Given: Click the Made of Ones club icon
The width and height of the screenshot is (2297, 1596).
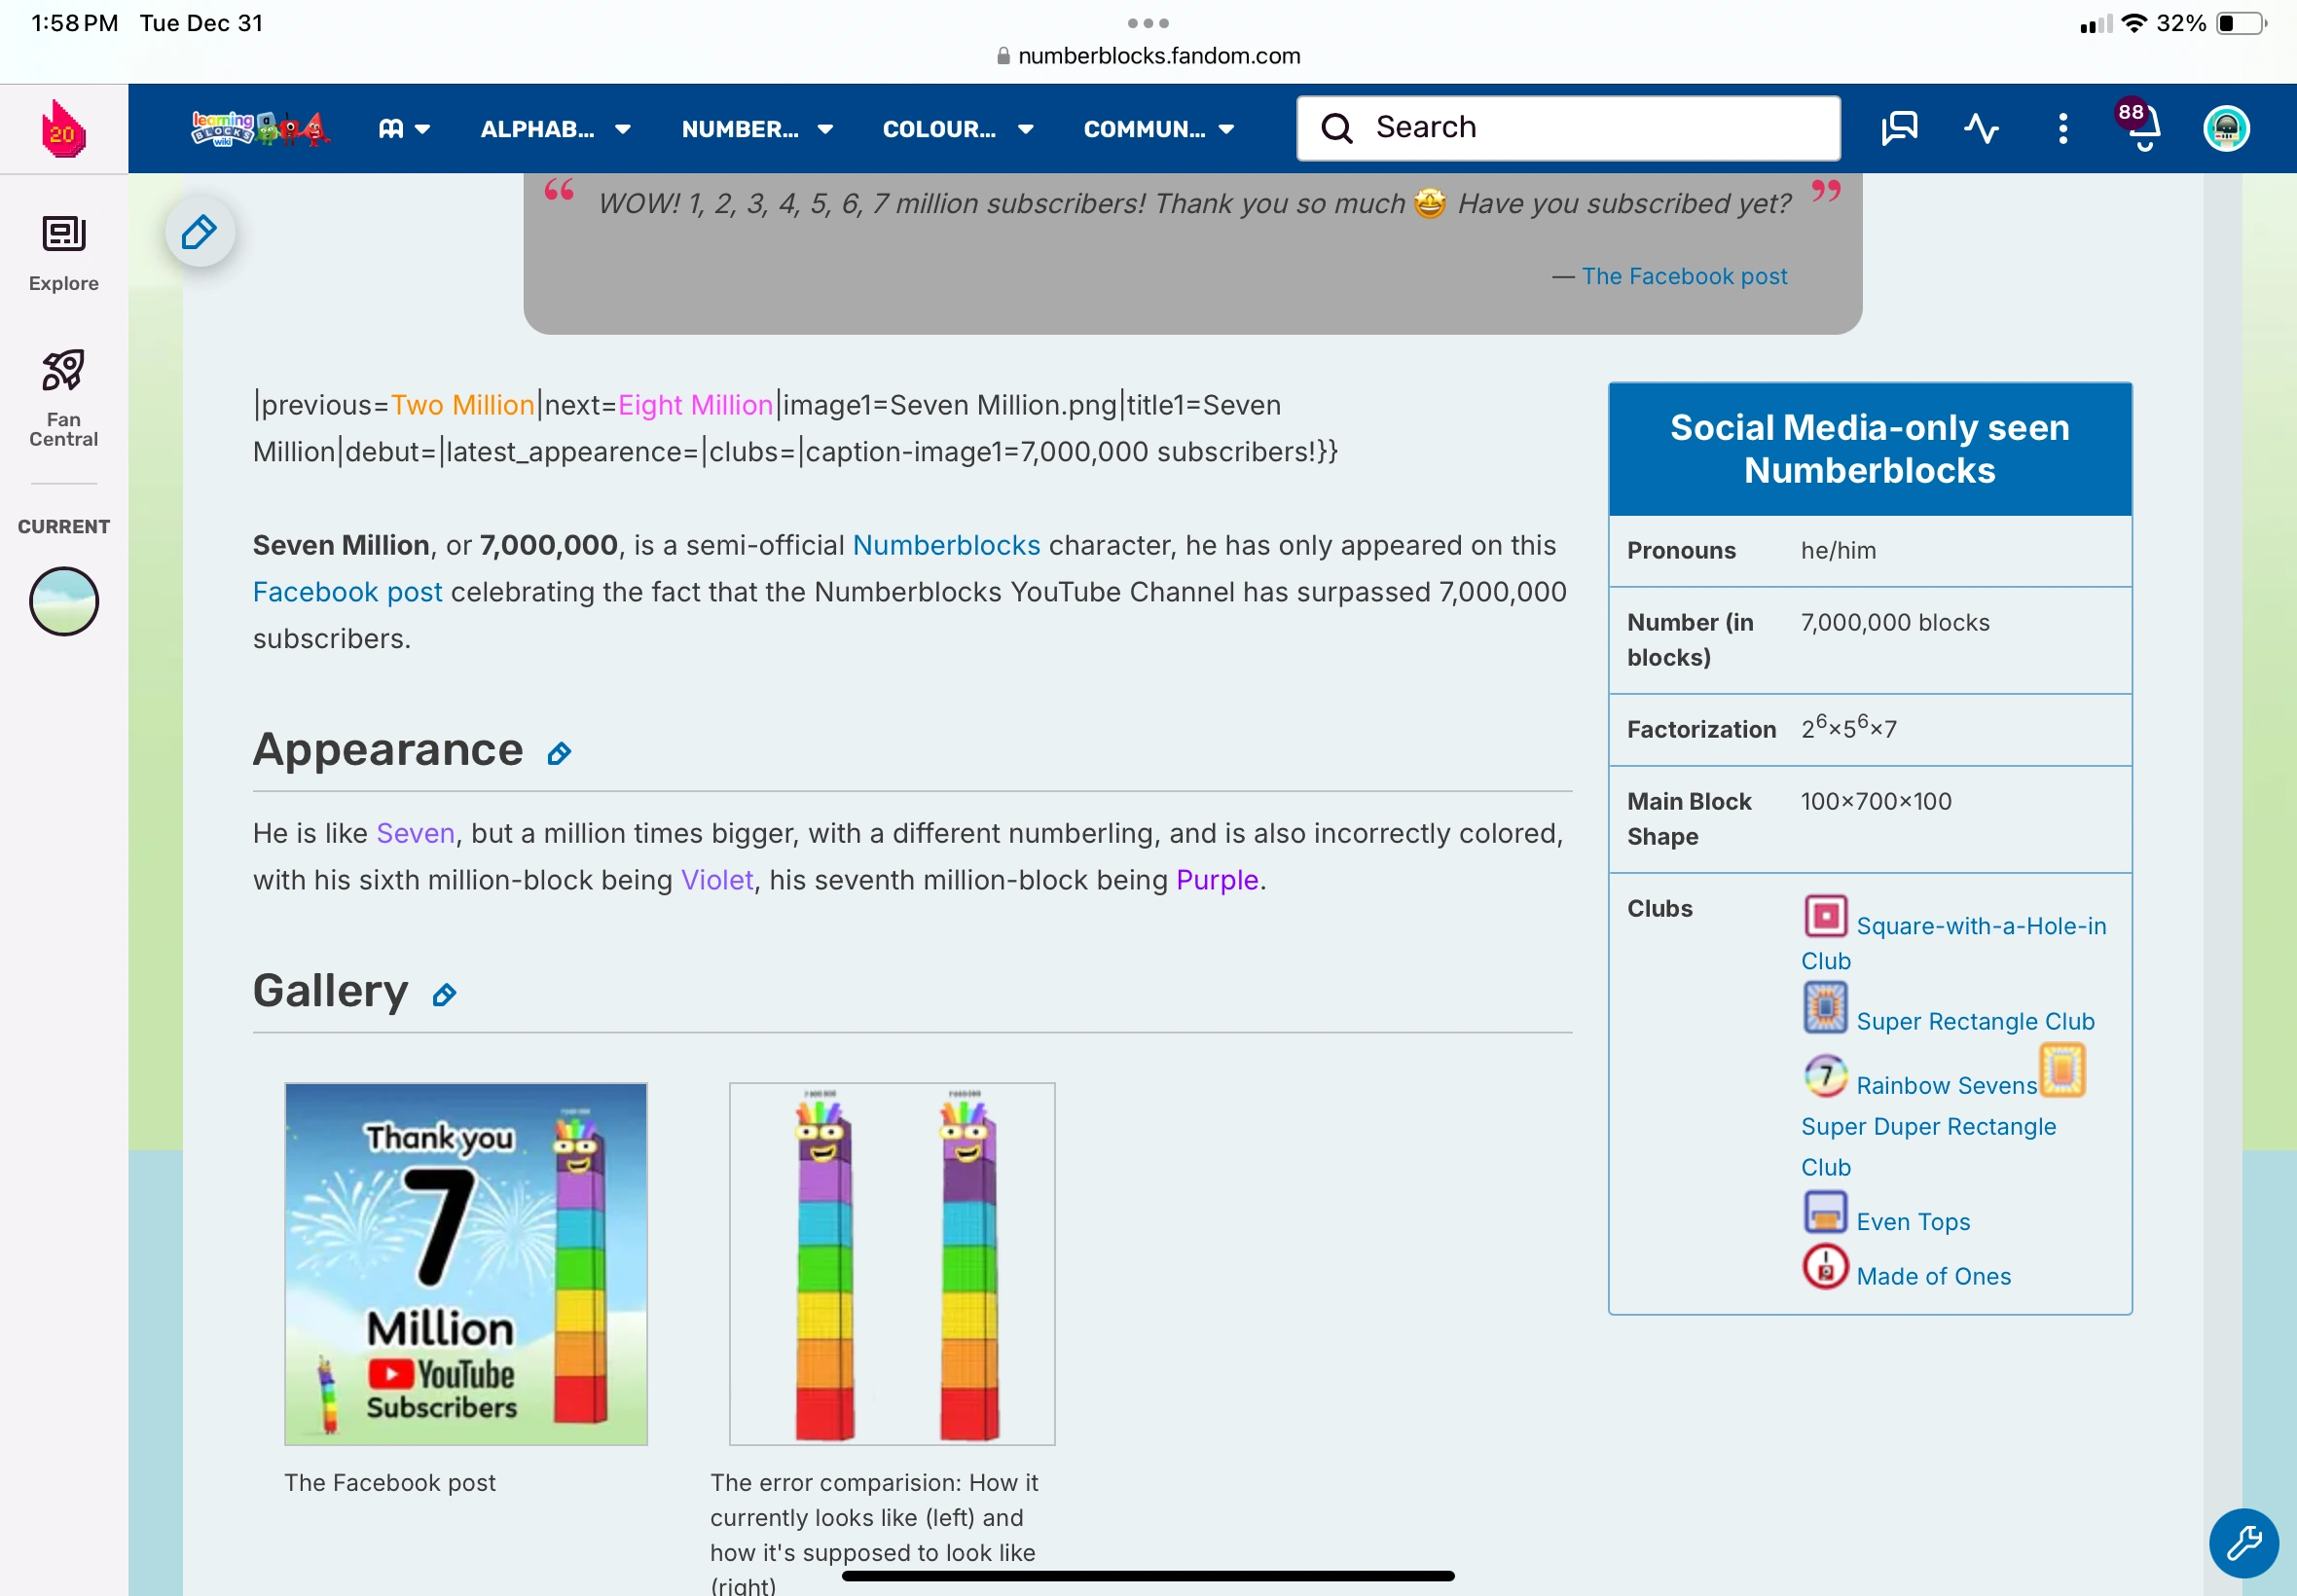Looking at the screenshot, I should click(x=1825, y=1266).
